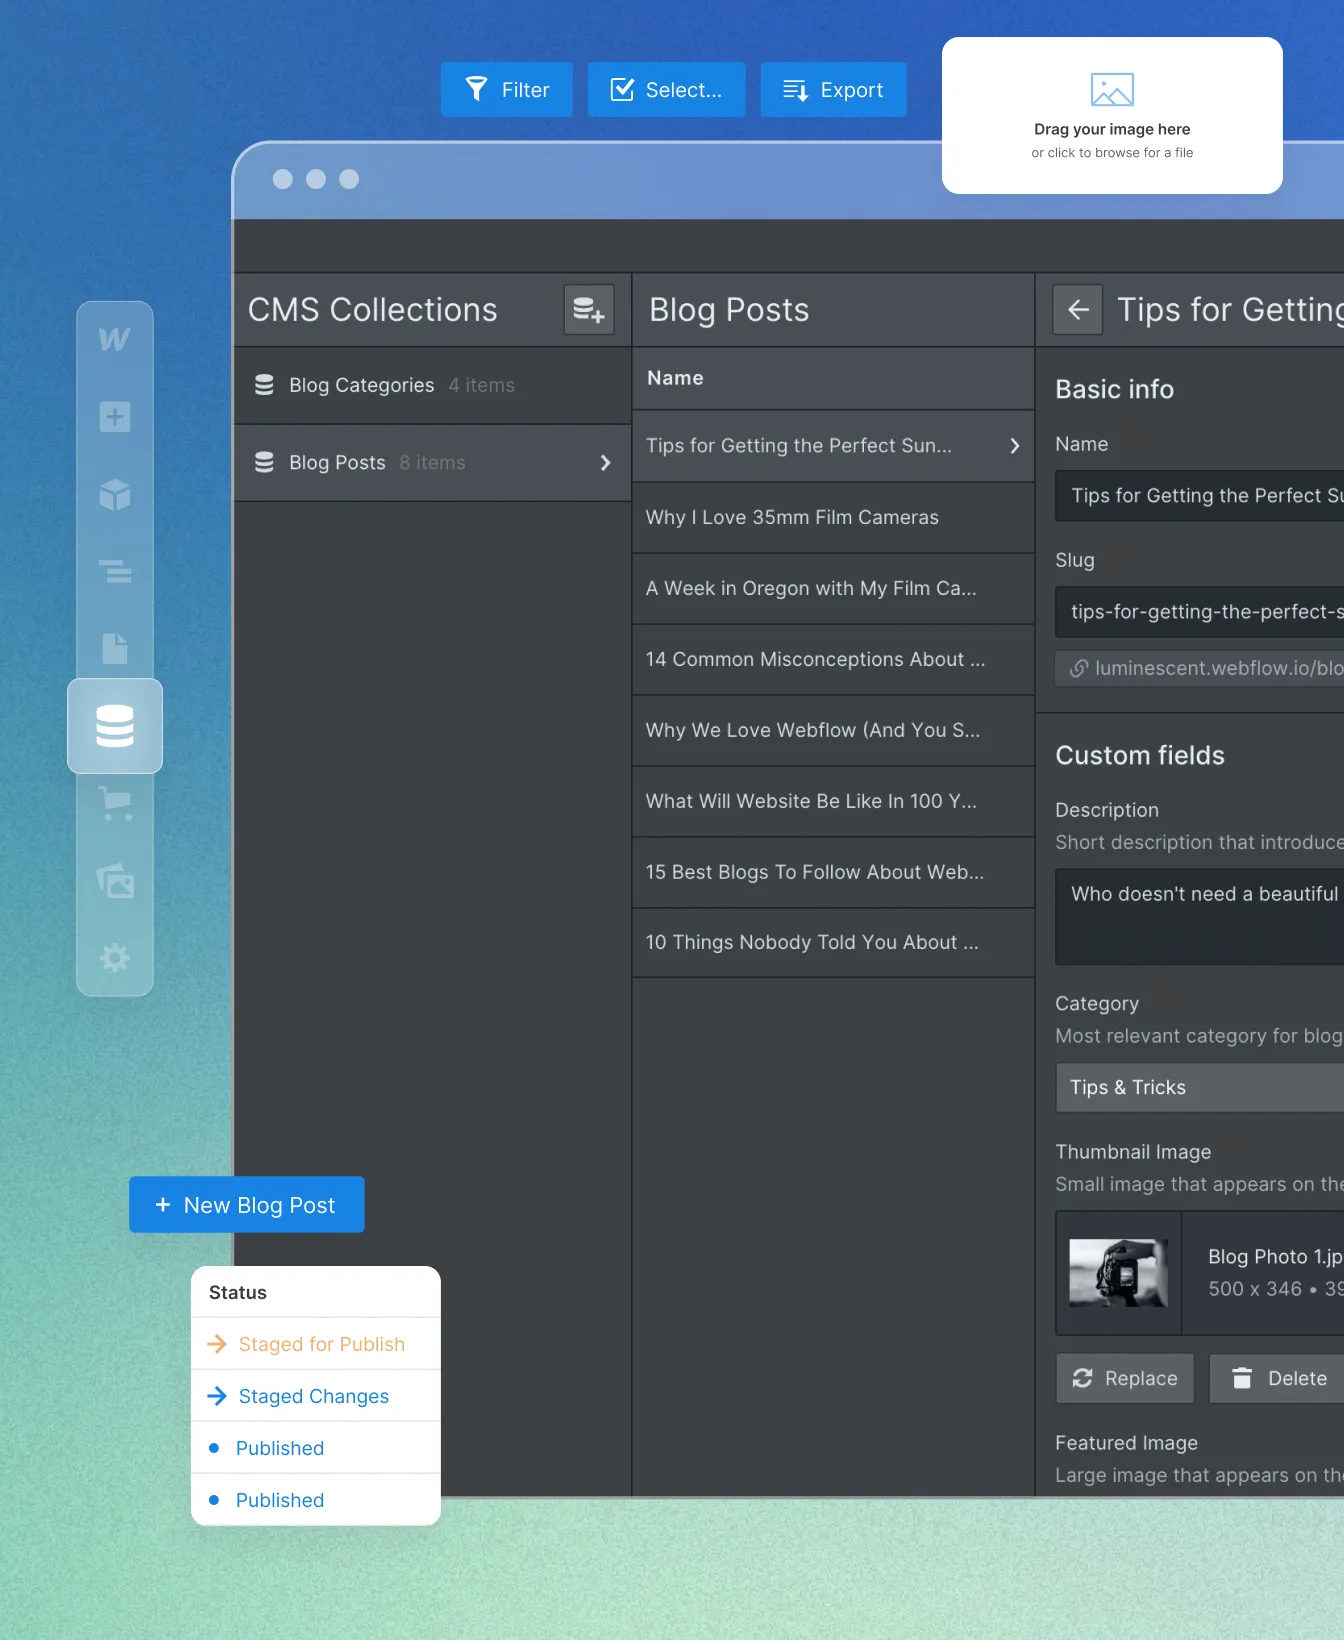Edit the Description text area
Screen dimensions: 1344x1640
click(1200, 916)
